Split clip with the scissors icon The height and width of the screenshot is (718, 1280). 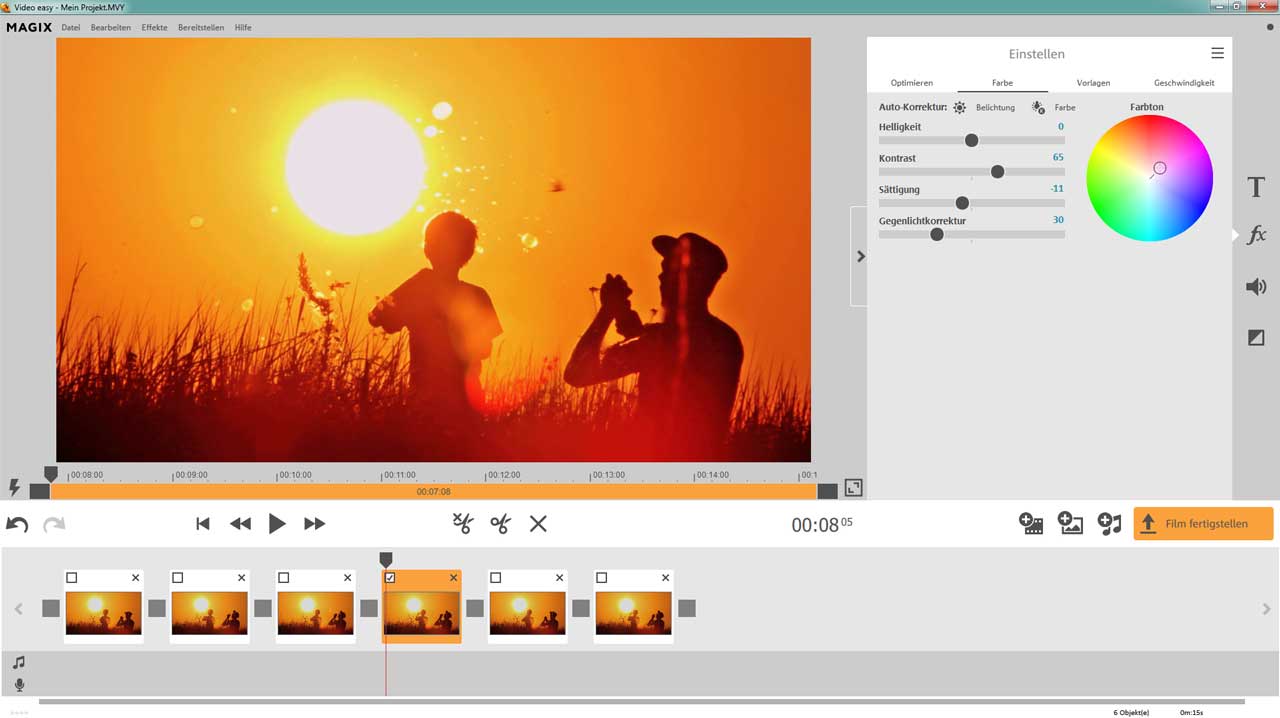tap(500, 523)
